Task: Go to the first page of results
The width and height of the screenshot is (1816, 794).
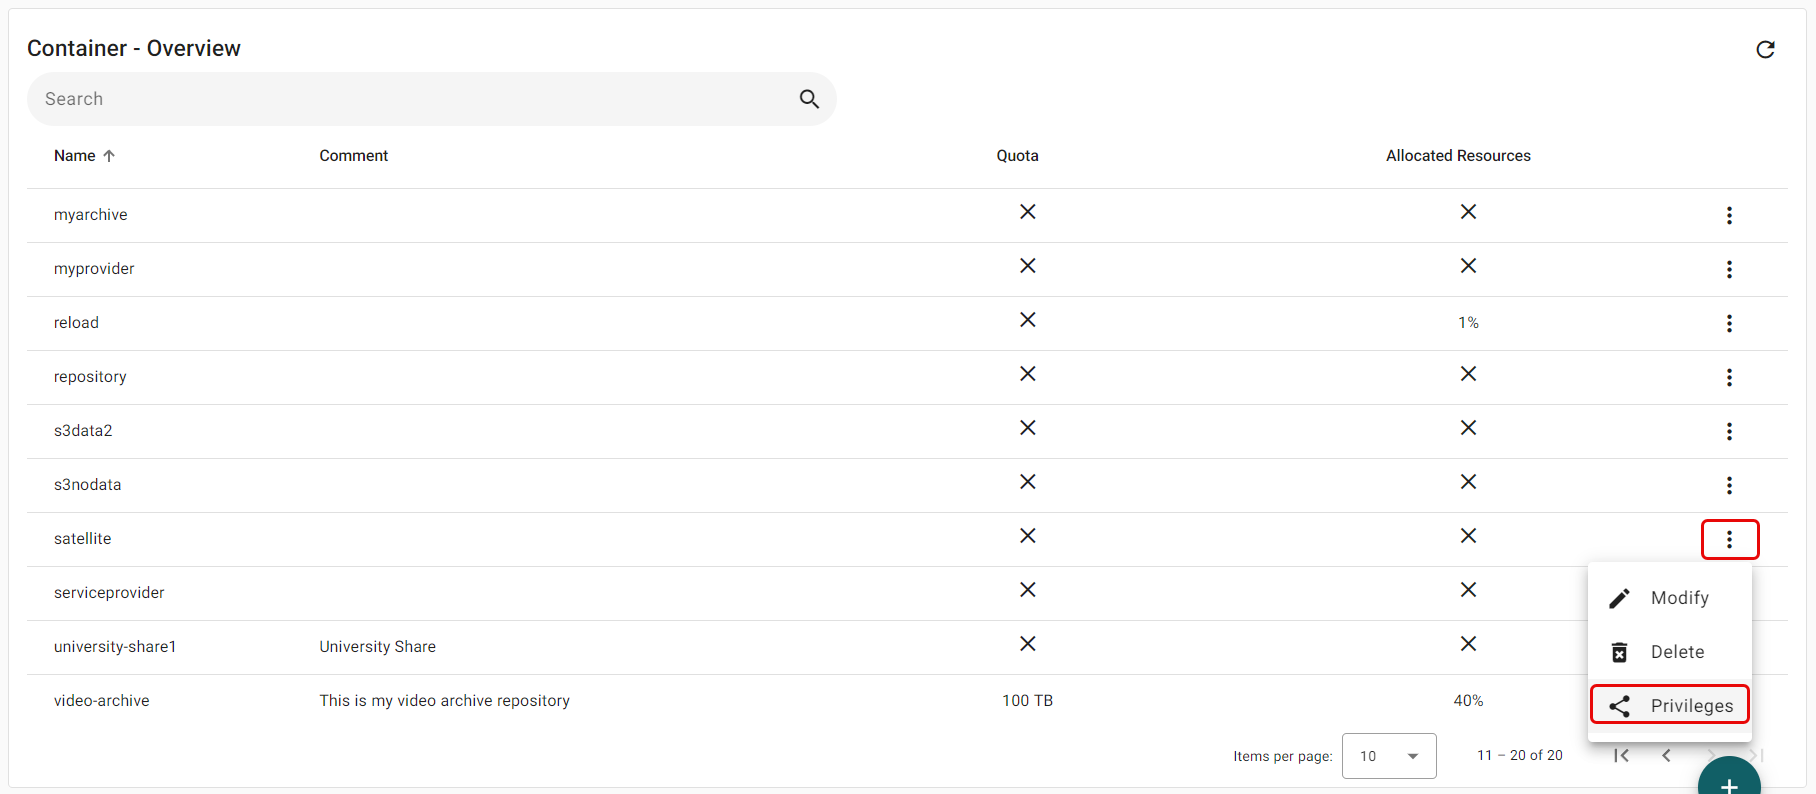Action: tap(1621, 756)
